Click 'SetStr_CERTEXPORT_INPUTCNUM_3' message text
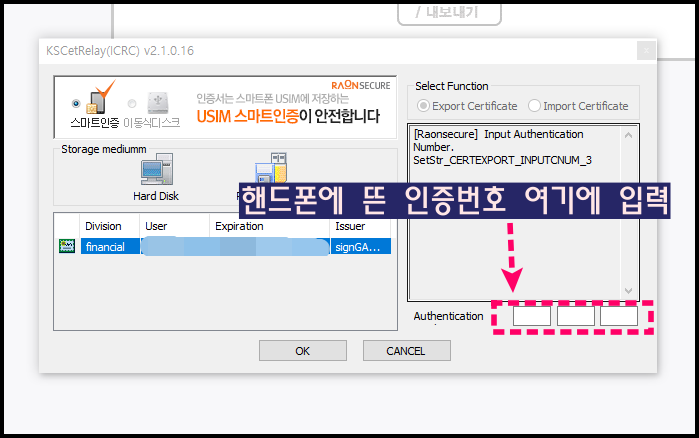 click(502, 160)
